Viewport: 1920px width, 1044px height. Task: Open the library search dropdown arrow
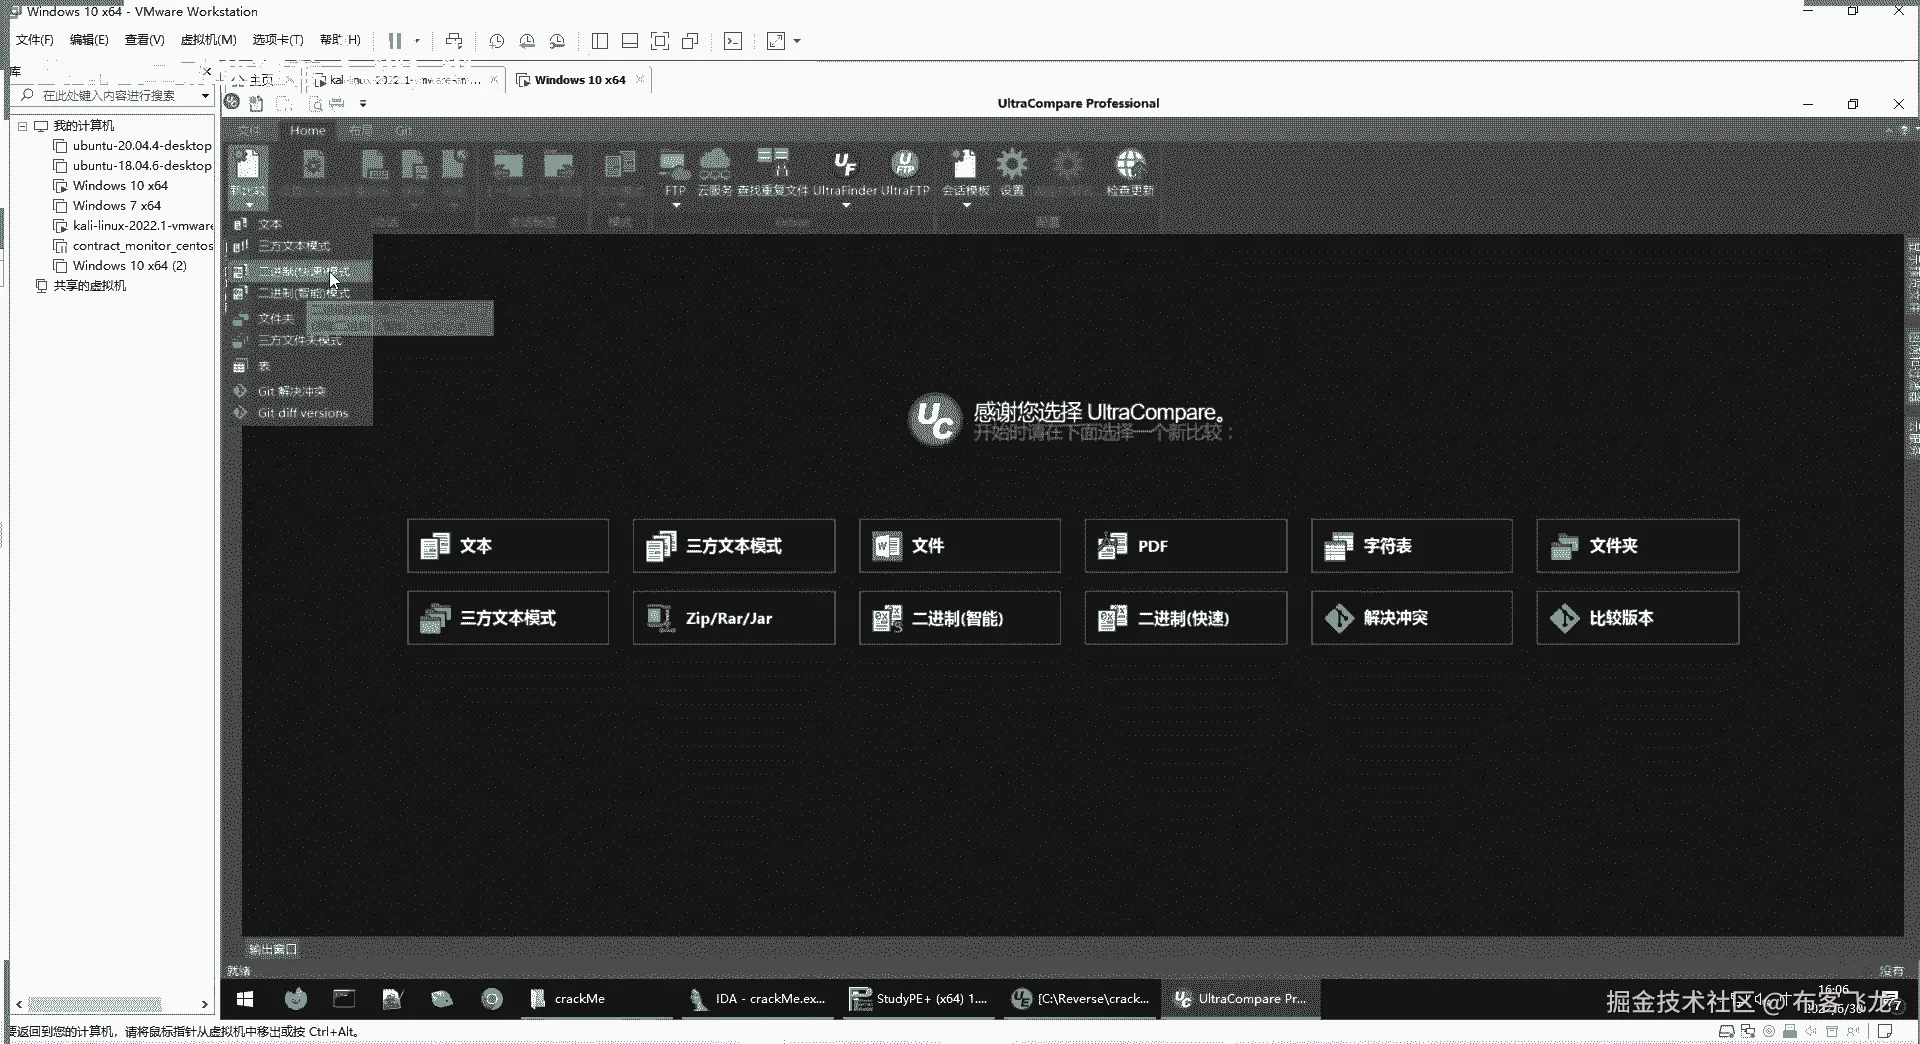(x=205, y=96)
